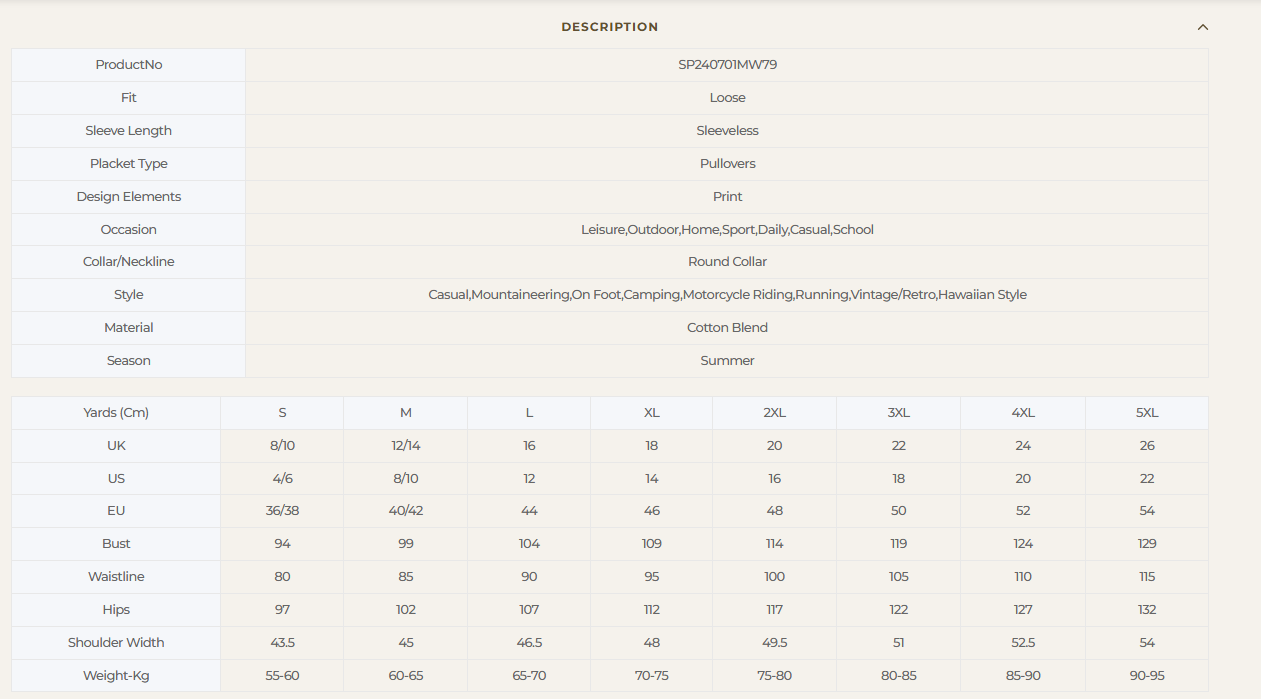This screenshot has width=1261, height=699.
Task: Select the Round Collar cell
Action: point(727,262)
